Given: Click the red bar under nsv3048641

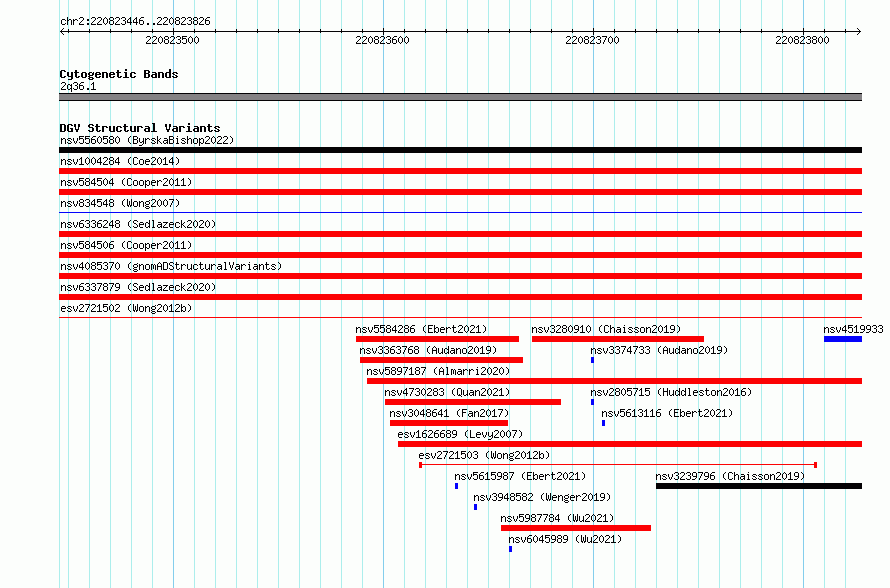Looking at the screenshot, I should [449, 423].
